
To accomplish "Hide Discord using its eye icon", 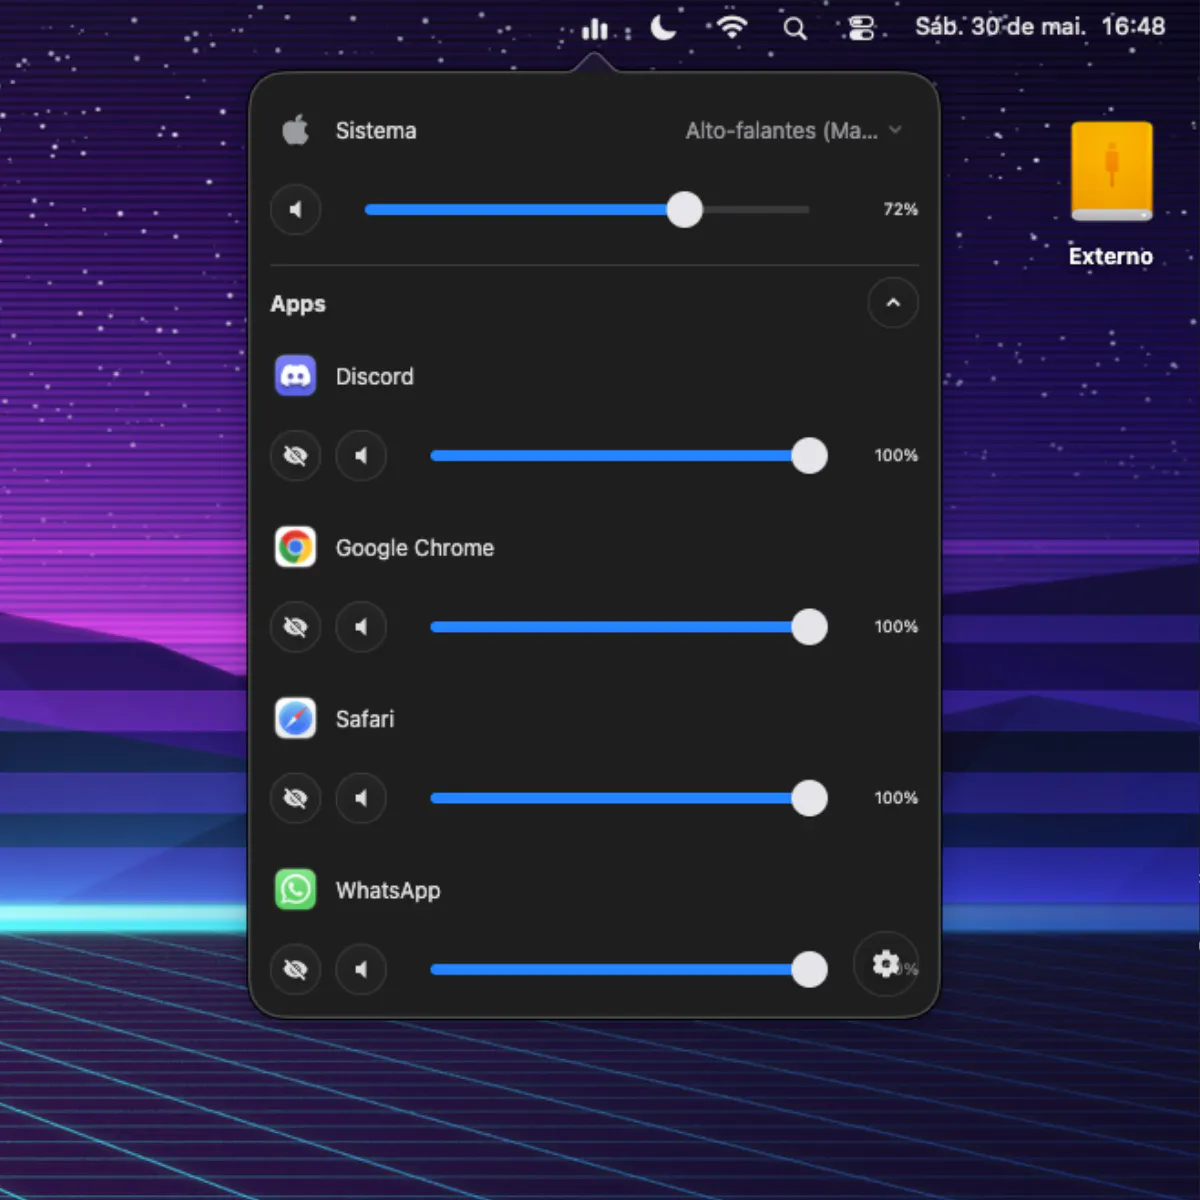I will [296, 456].
